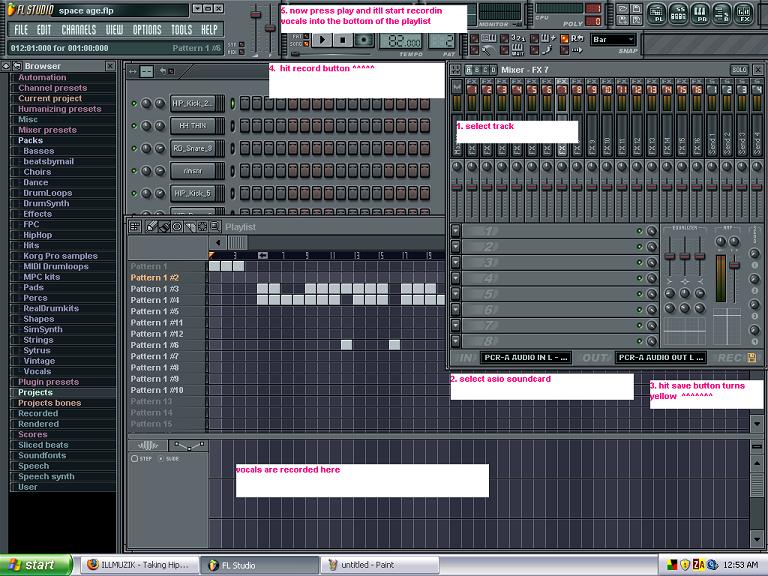Open the Piano Roll via PR icon

pyautogui.click(x=701, y=13)
